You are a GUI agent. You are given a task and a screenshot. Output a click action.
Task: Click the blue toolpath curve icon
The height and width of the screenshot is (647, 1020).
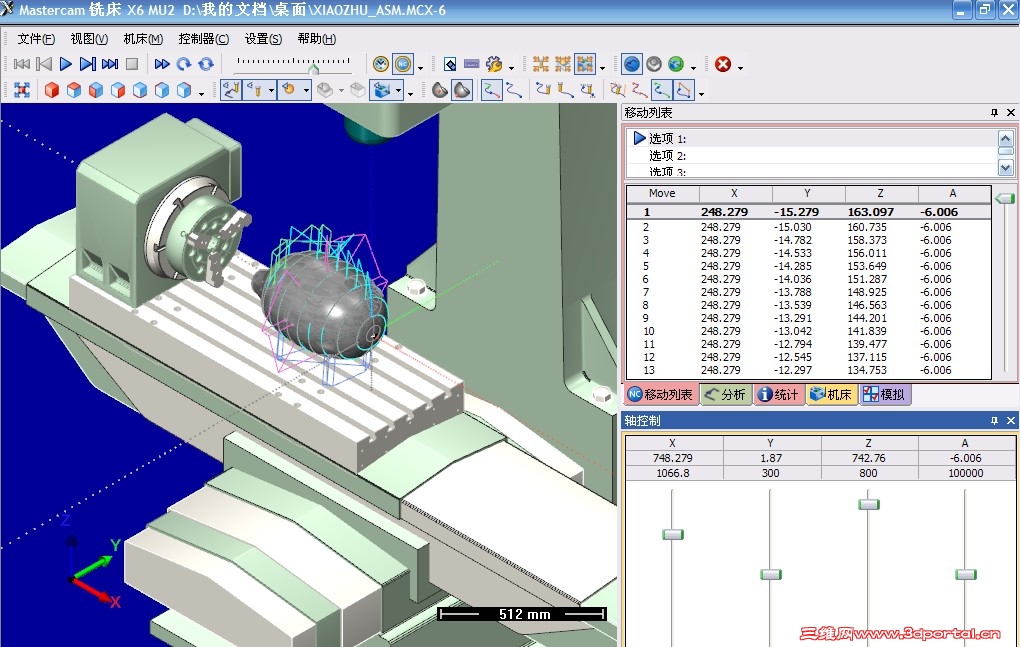[514, 90]
